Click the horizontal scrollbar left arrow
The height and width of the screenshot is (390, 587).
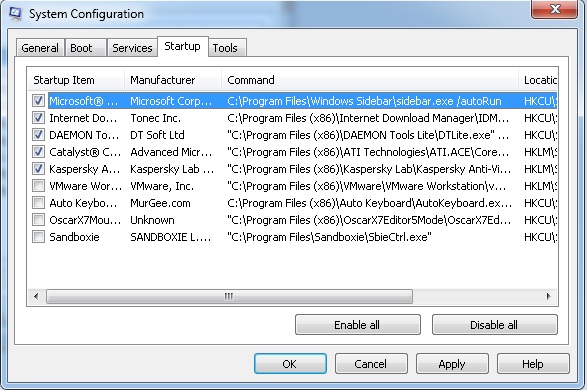pos(36,296)
